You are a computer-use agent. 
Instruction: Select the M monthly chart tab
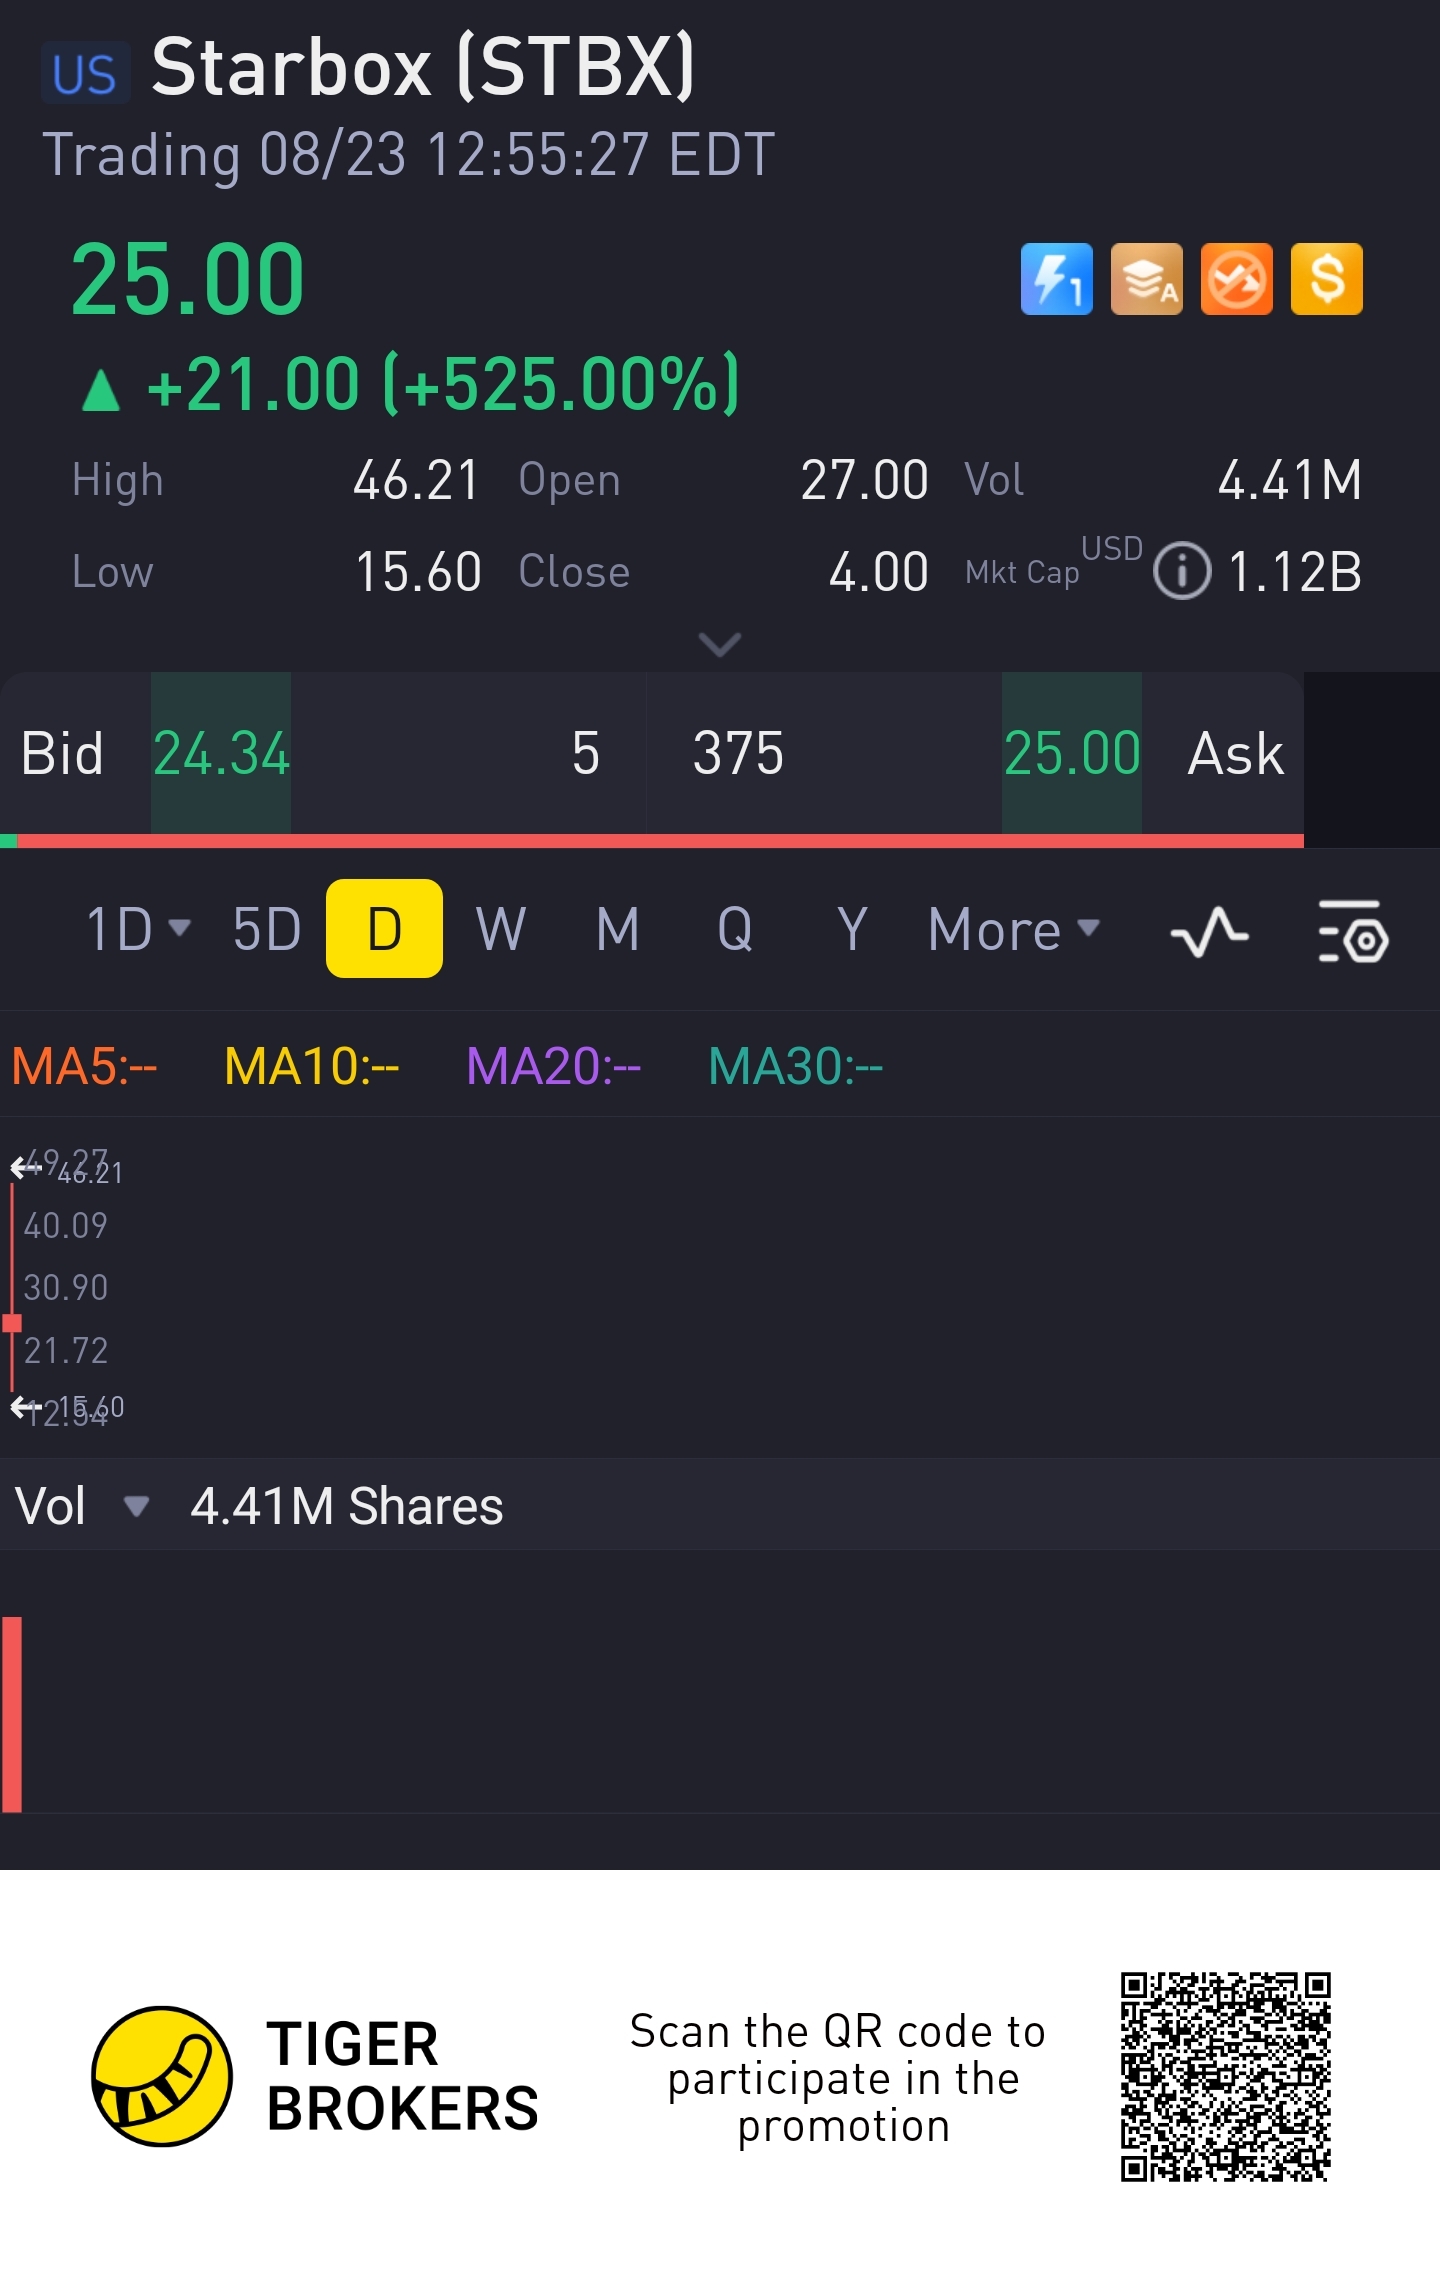click(x=617, y=929)
